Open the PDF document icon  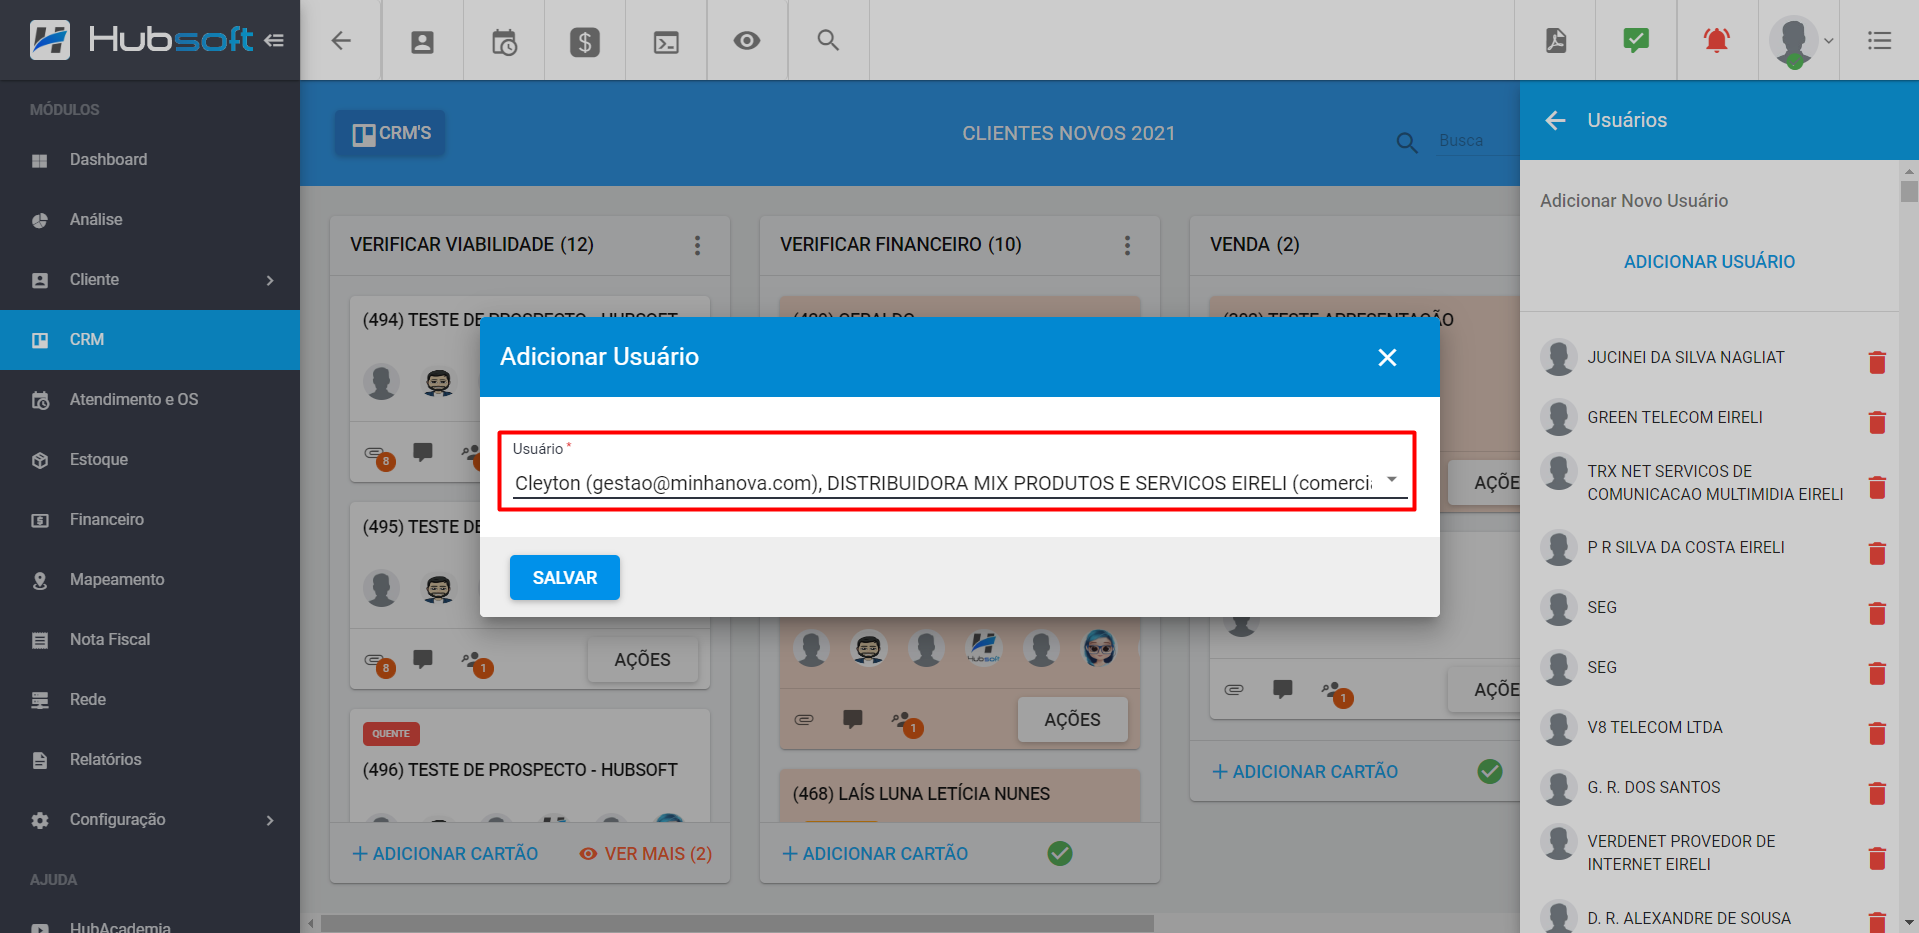tap(1556, 40)
